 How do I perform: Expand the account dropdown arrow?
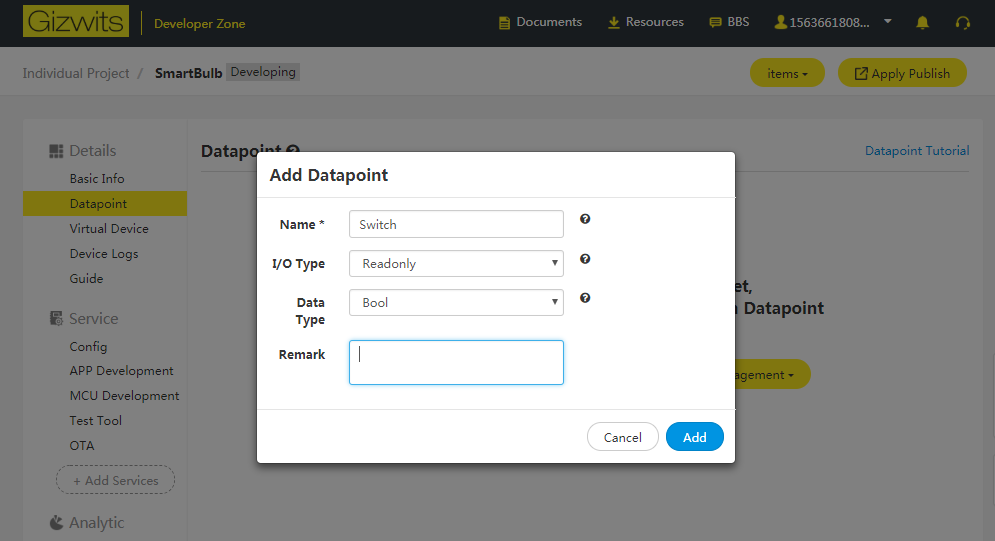coord(888,22)
